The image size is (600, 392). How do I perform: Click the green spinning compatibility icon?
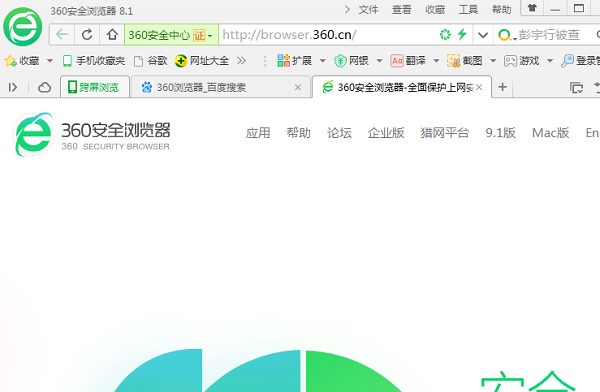click(445, 35)
